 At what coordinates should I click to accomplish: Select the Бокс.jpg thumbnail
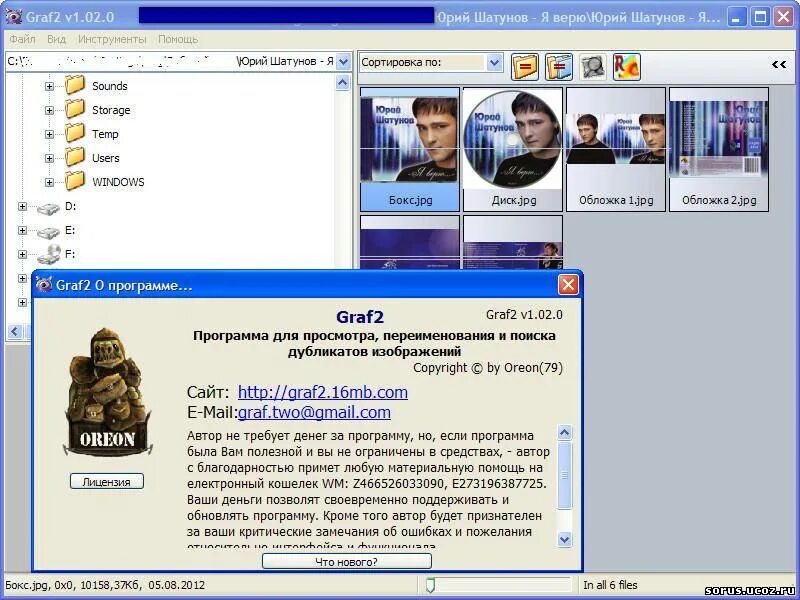click(410, 149)
